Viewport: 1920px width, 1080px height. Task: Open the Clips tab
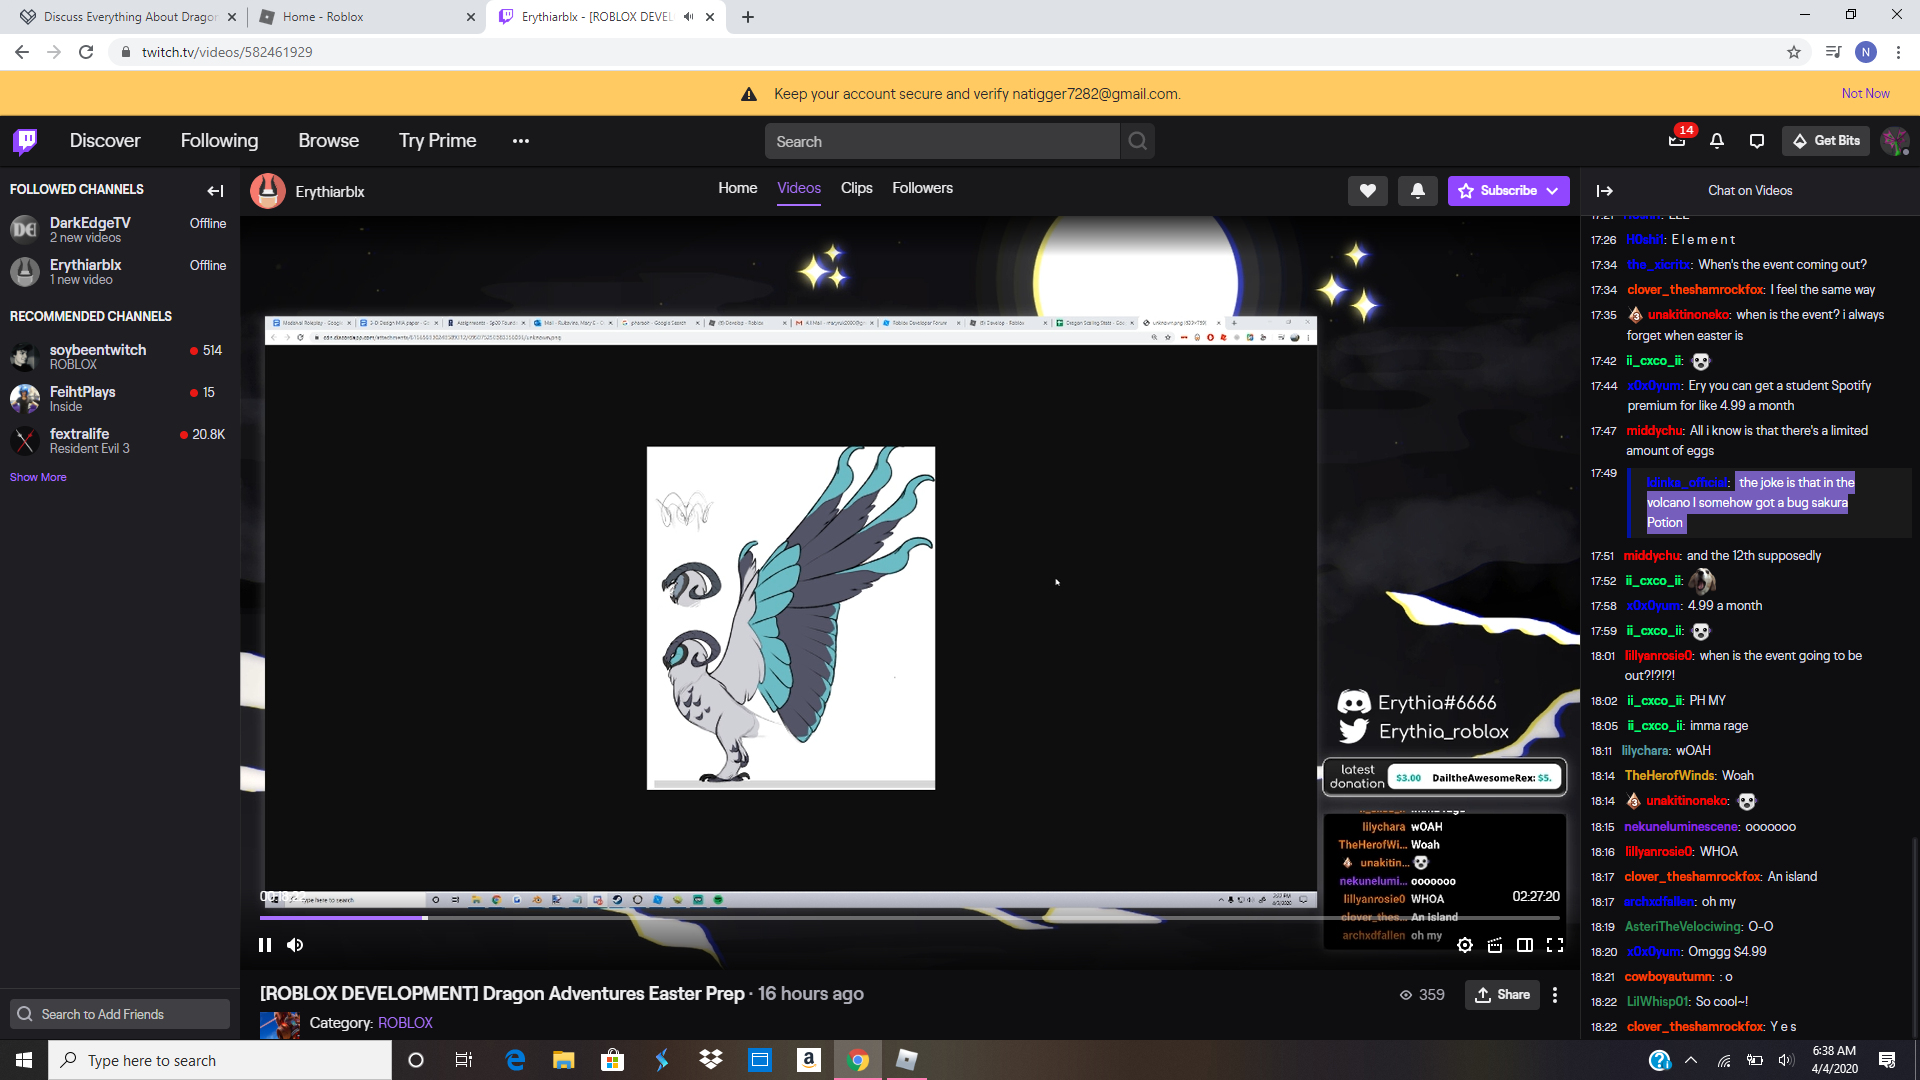pos(856,188)
